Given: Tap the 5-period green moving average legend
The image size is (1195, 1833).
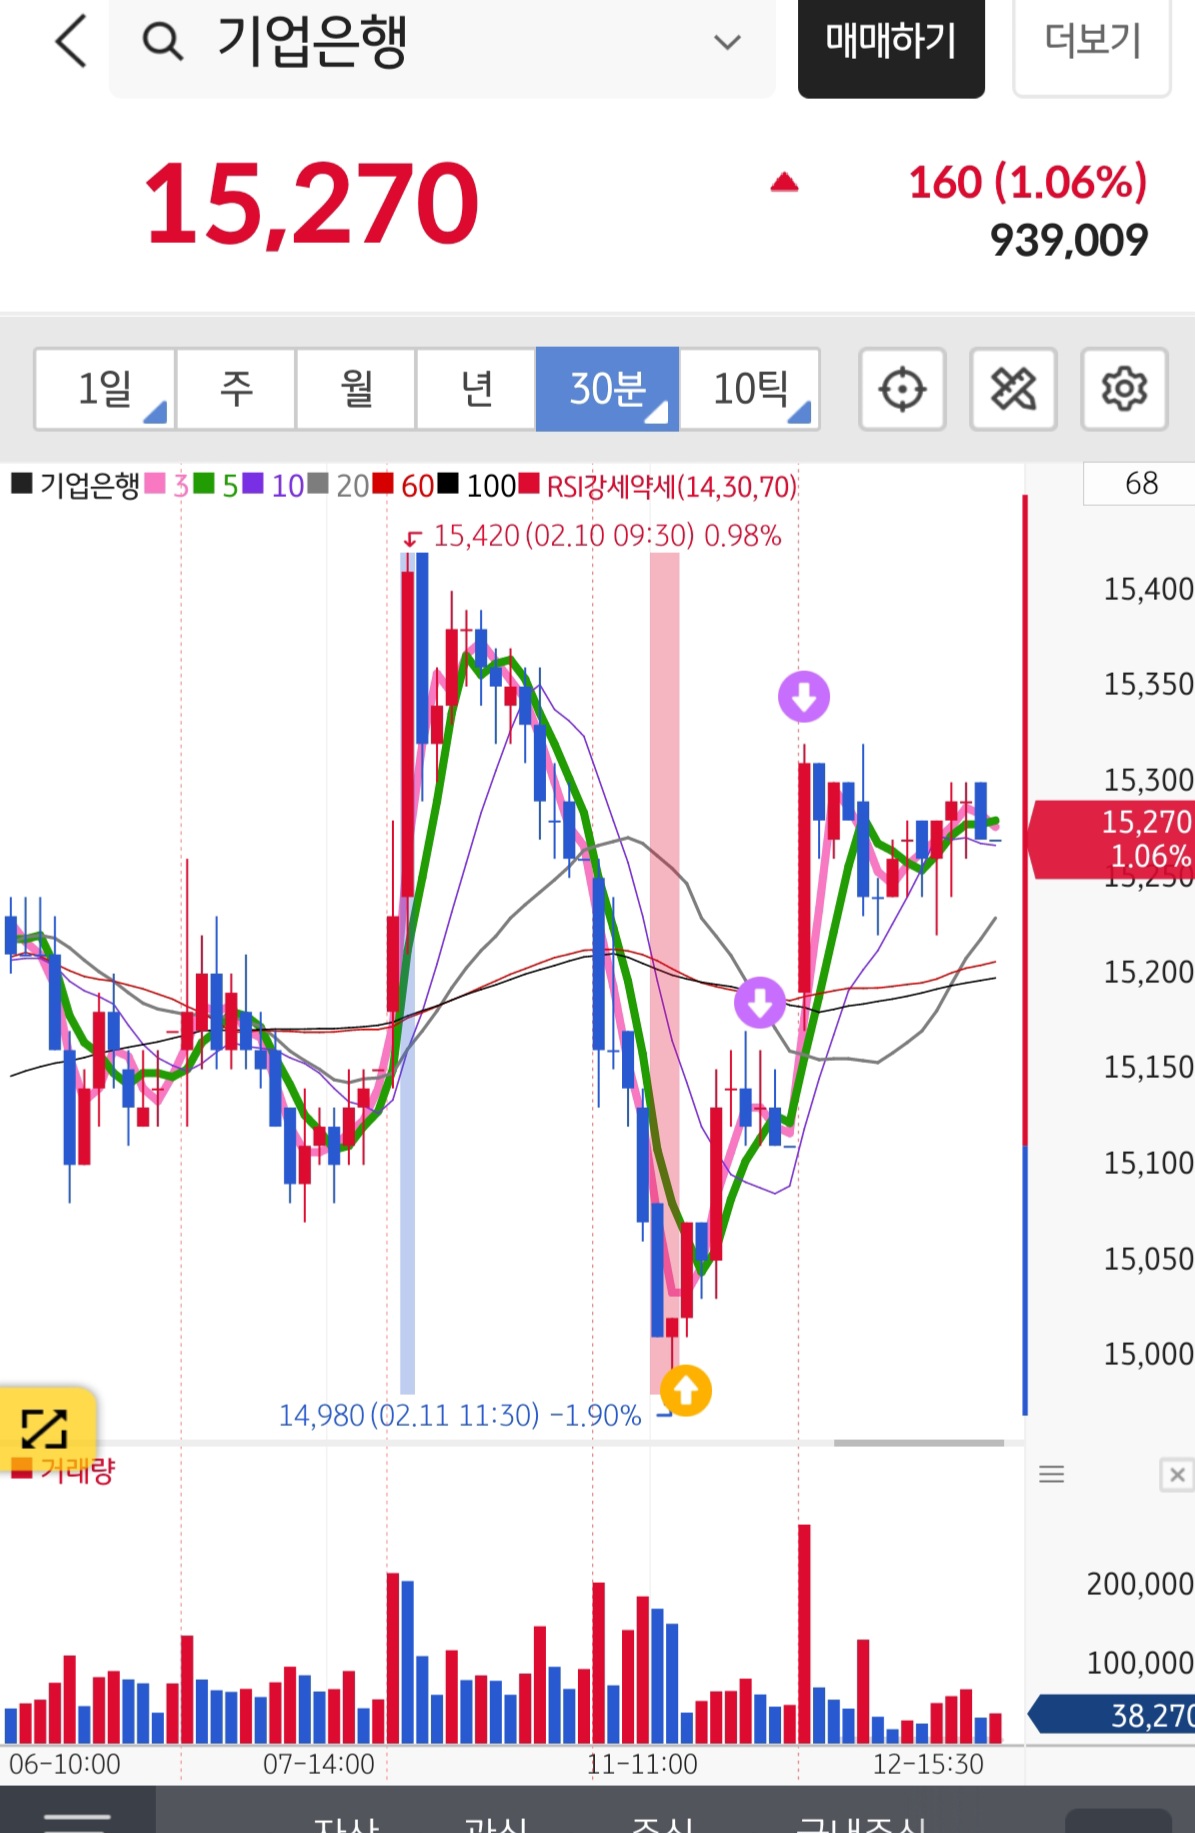Looking at the screenshot, I should point(215,486).
